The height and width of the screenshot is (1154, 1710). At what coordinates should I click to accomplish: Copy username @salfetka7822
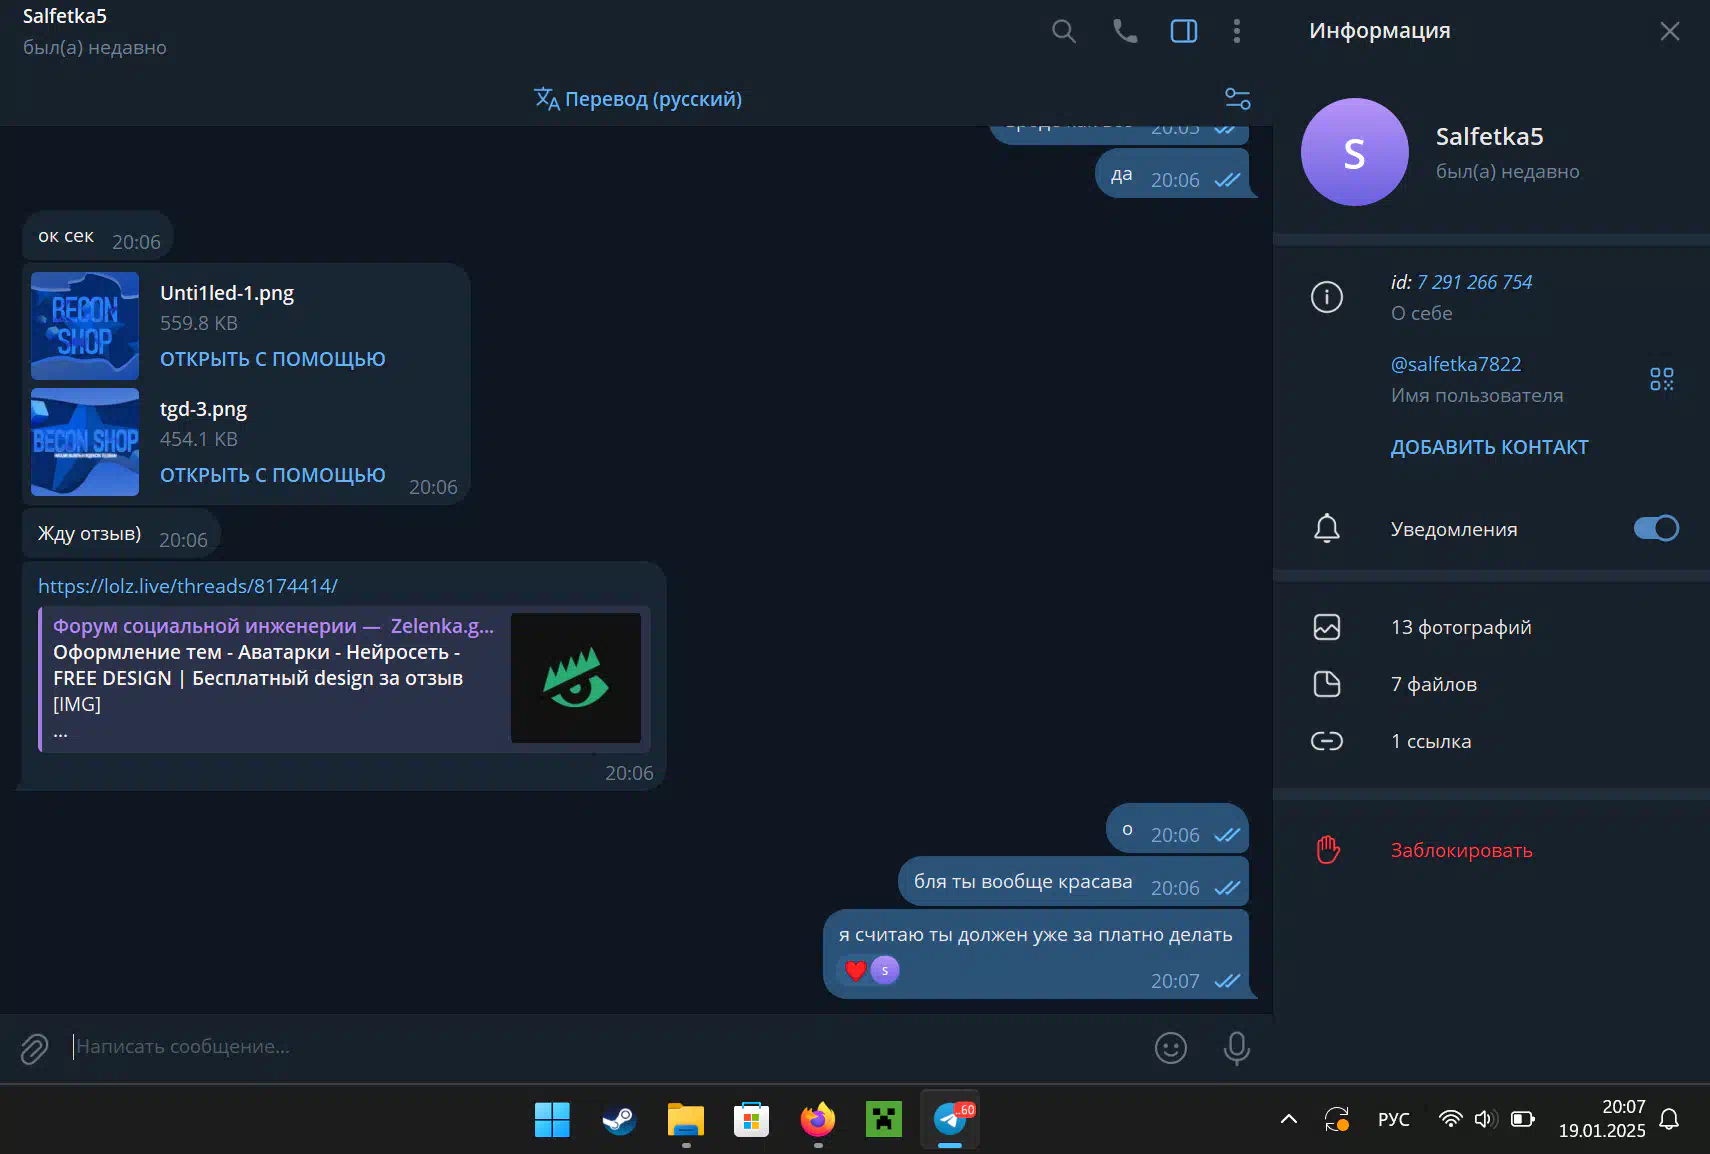coord(1456,364)
